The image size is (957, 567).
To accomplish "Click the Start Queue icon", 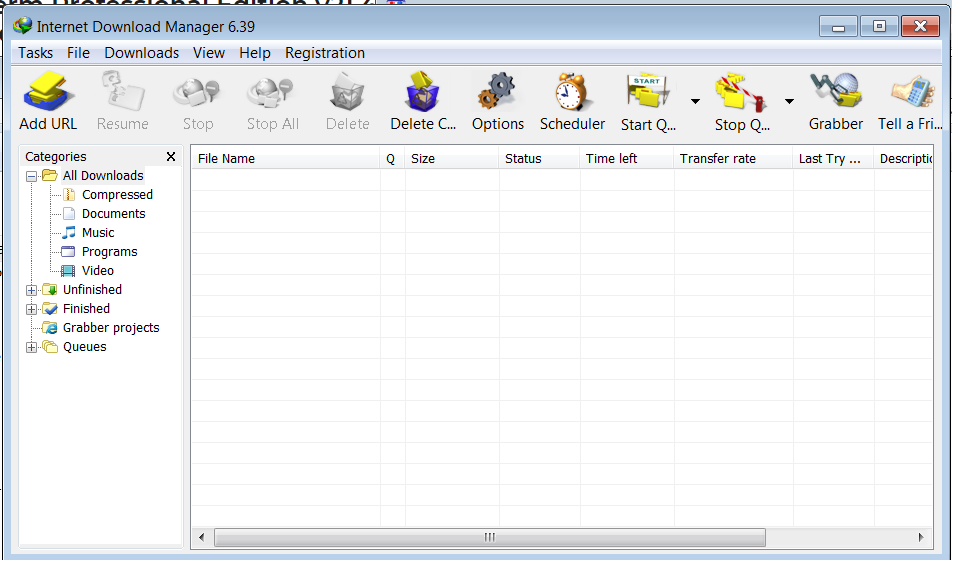I will click(x=649, y=94).
